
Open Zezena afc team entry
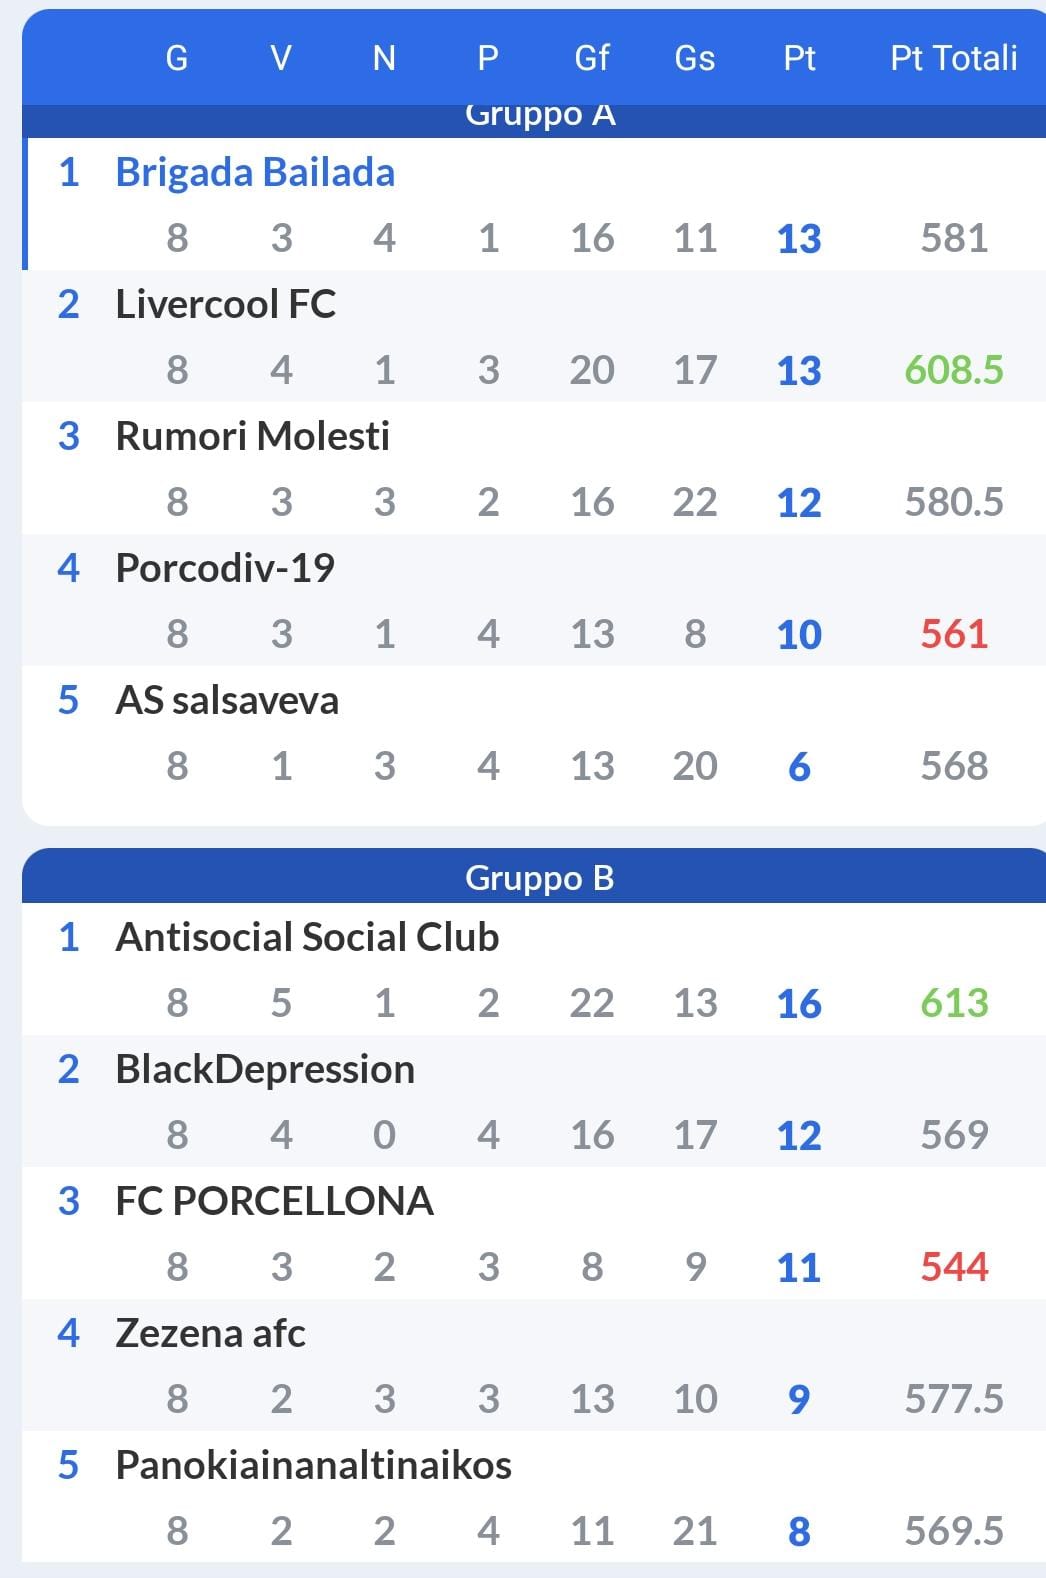[x=210, y=1333]
